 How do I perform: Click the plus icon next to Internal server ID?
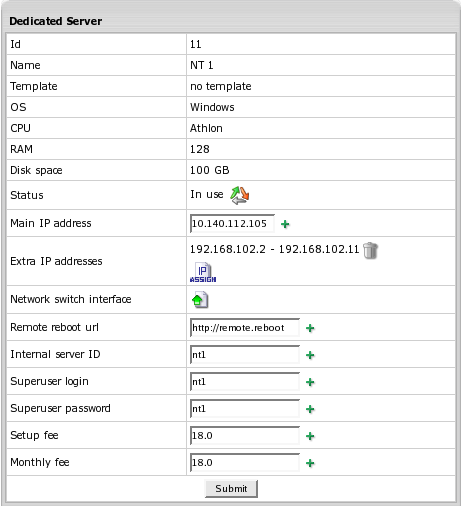pyautogui.click(x=310, y=355)
